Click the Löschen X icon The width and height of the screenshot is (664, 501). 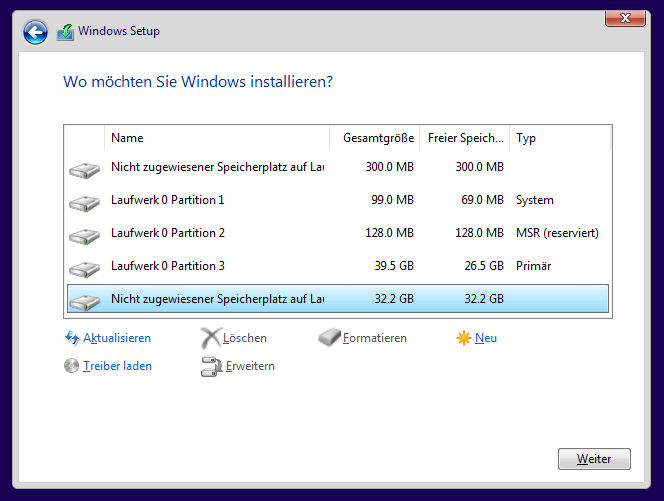210,338
